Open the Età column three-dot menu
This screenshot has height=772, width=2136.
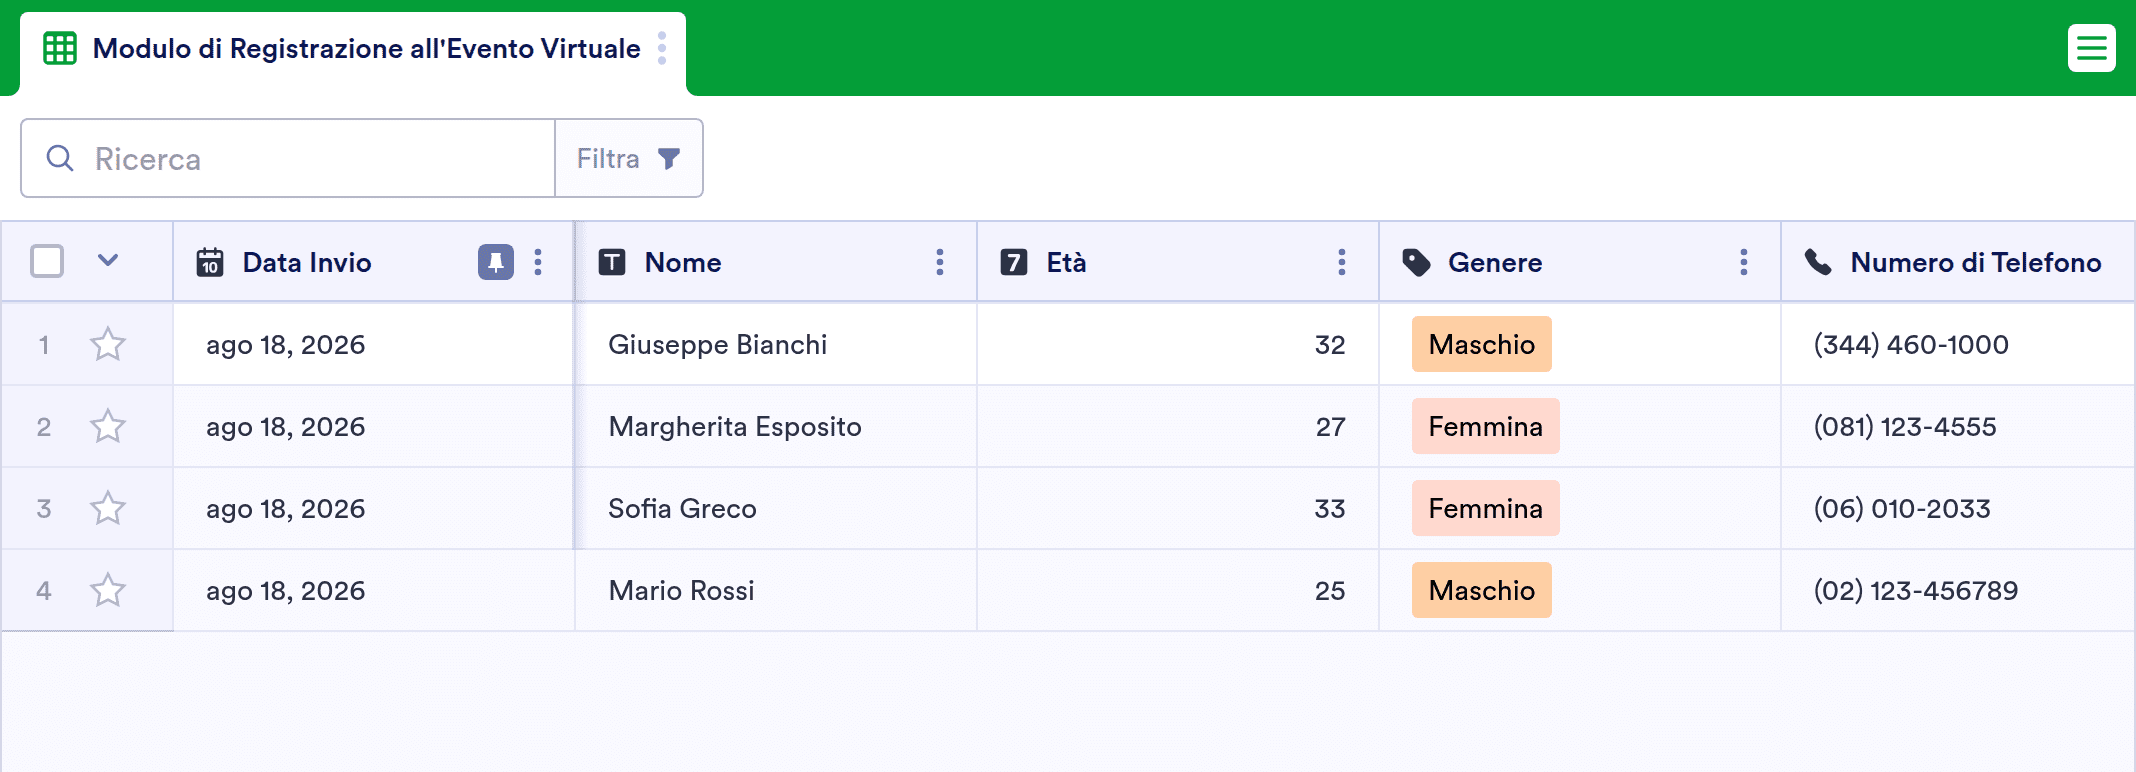[1342, 262]
